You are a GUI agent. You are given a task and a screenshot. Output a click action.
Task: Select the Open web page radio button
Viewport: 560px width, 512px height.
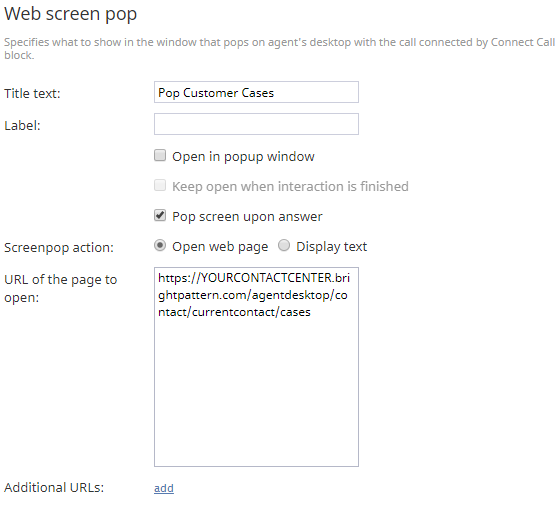160,246
